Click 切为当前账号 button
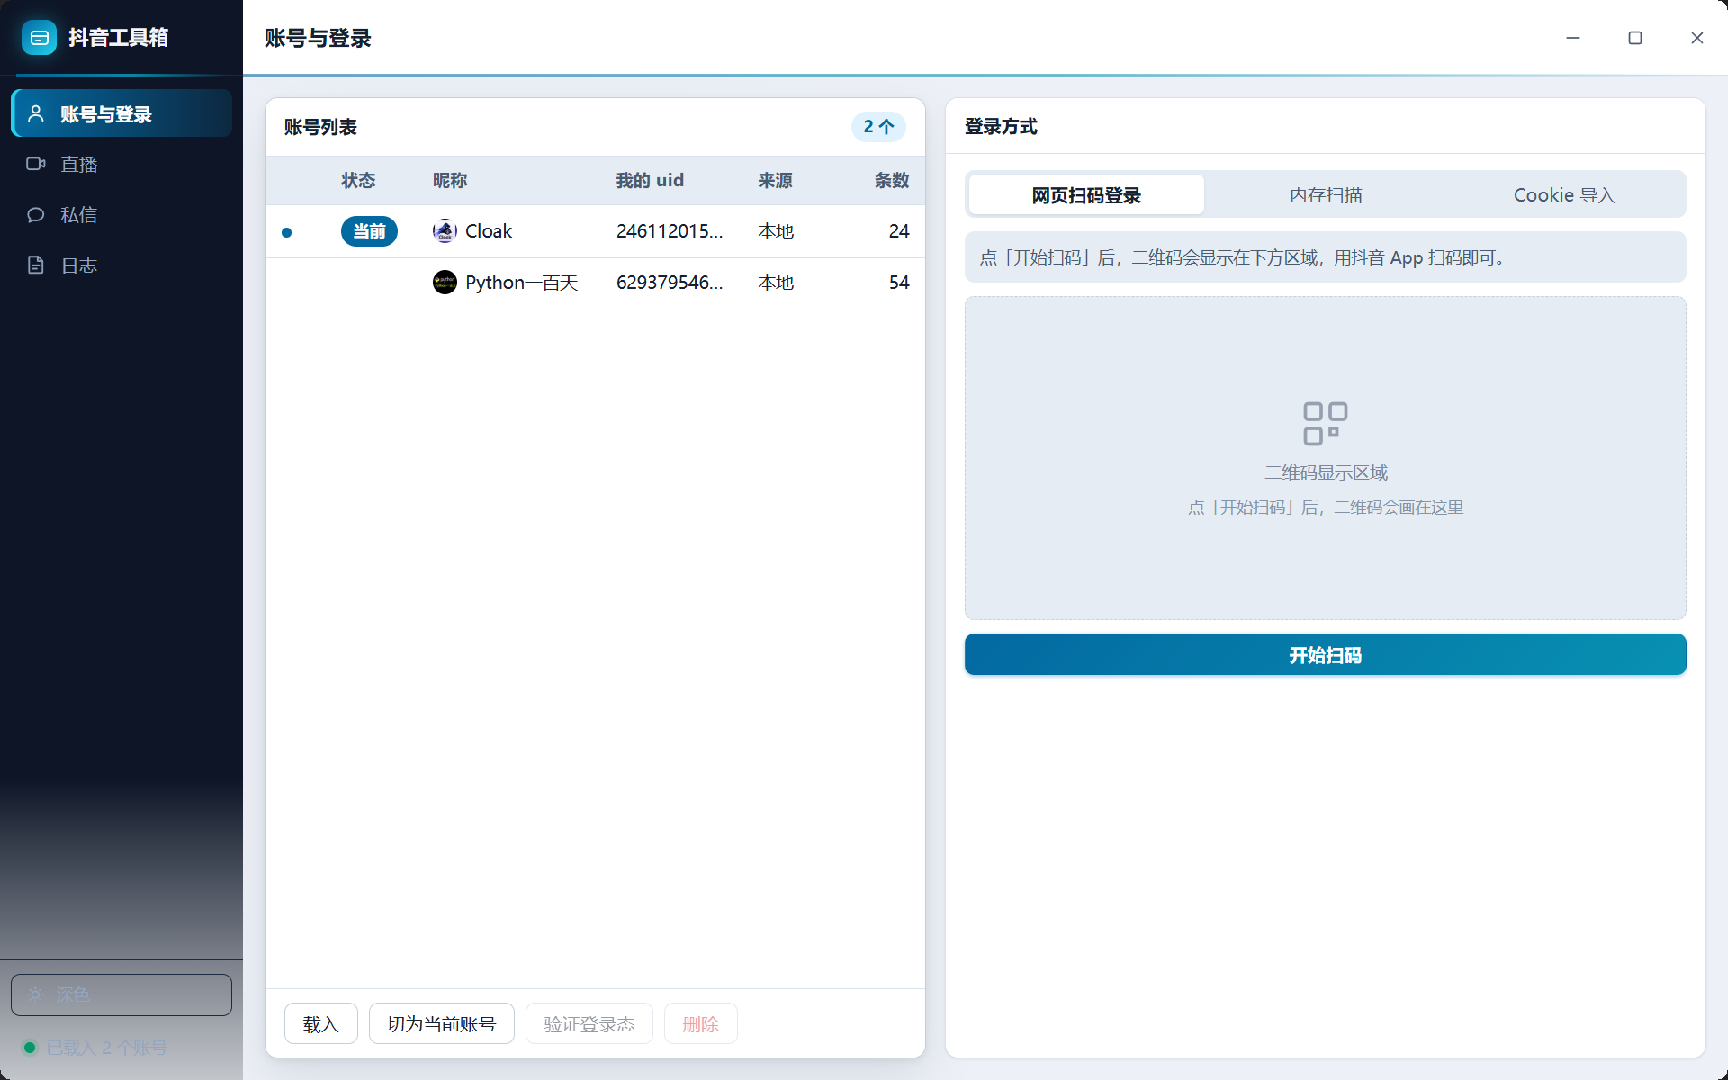 (x=442, y=1024)
